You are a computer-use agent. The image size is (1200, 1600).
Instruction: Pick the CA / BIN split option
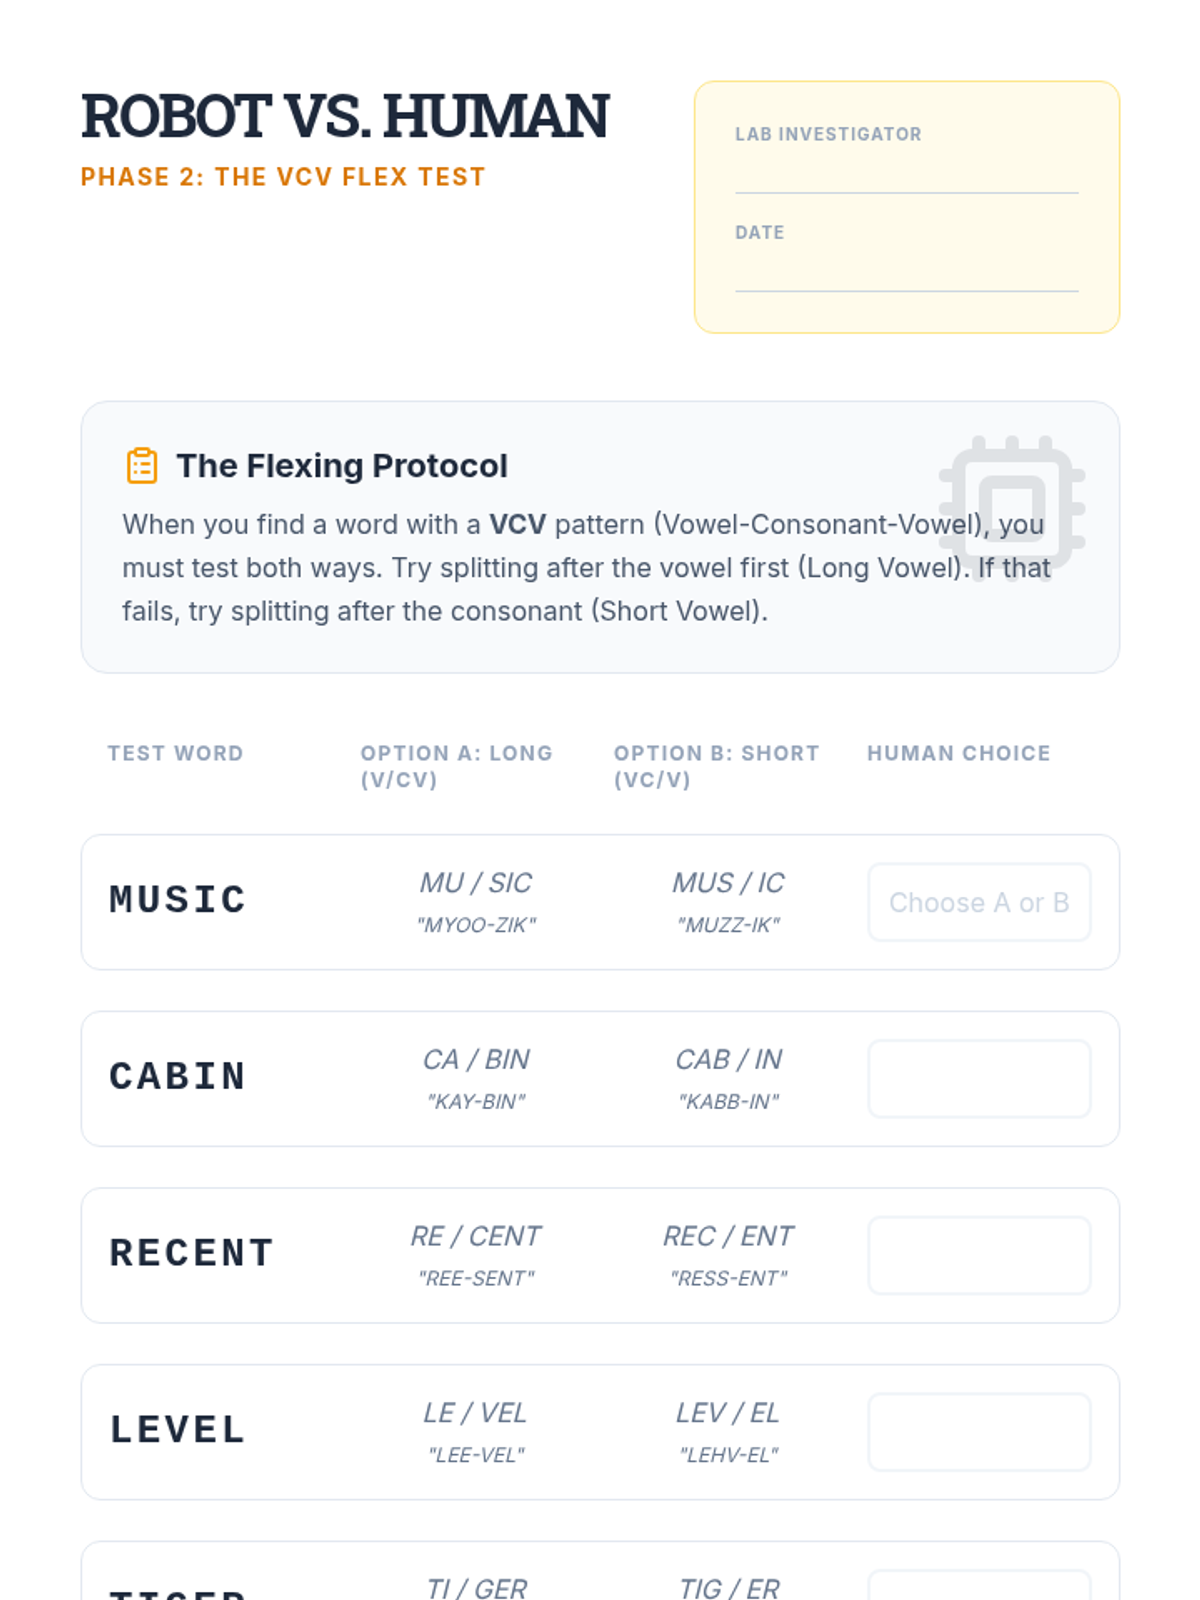click(x=476, y=1060)
